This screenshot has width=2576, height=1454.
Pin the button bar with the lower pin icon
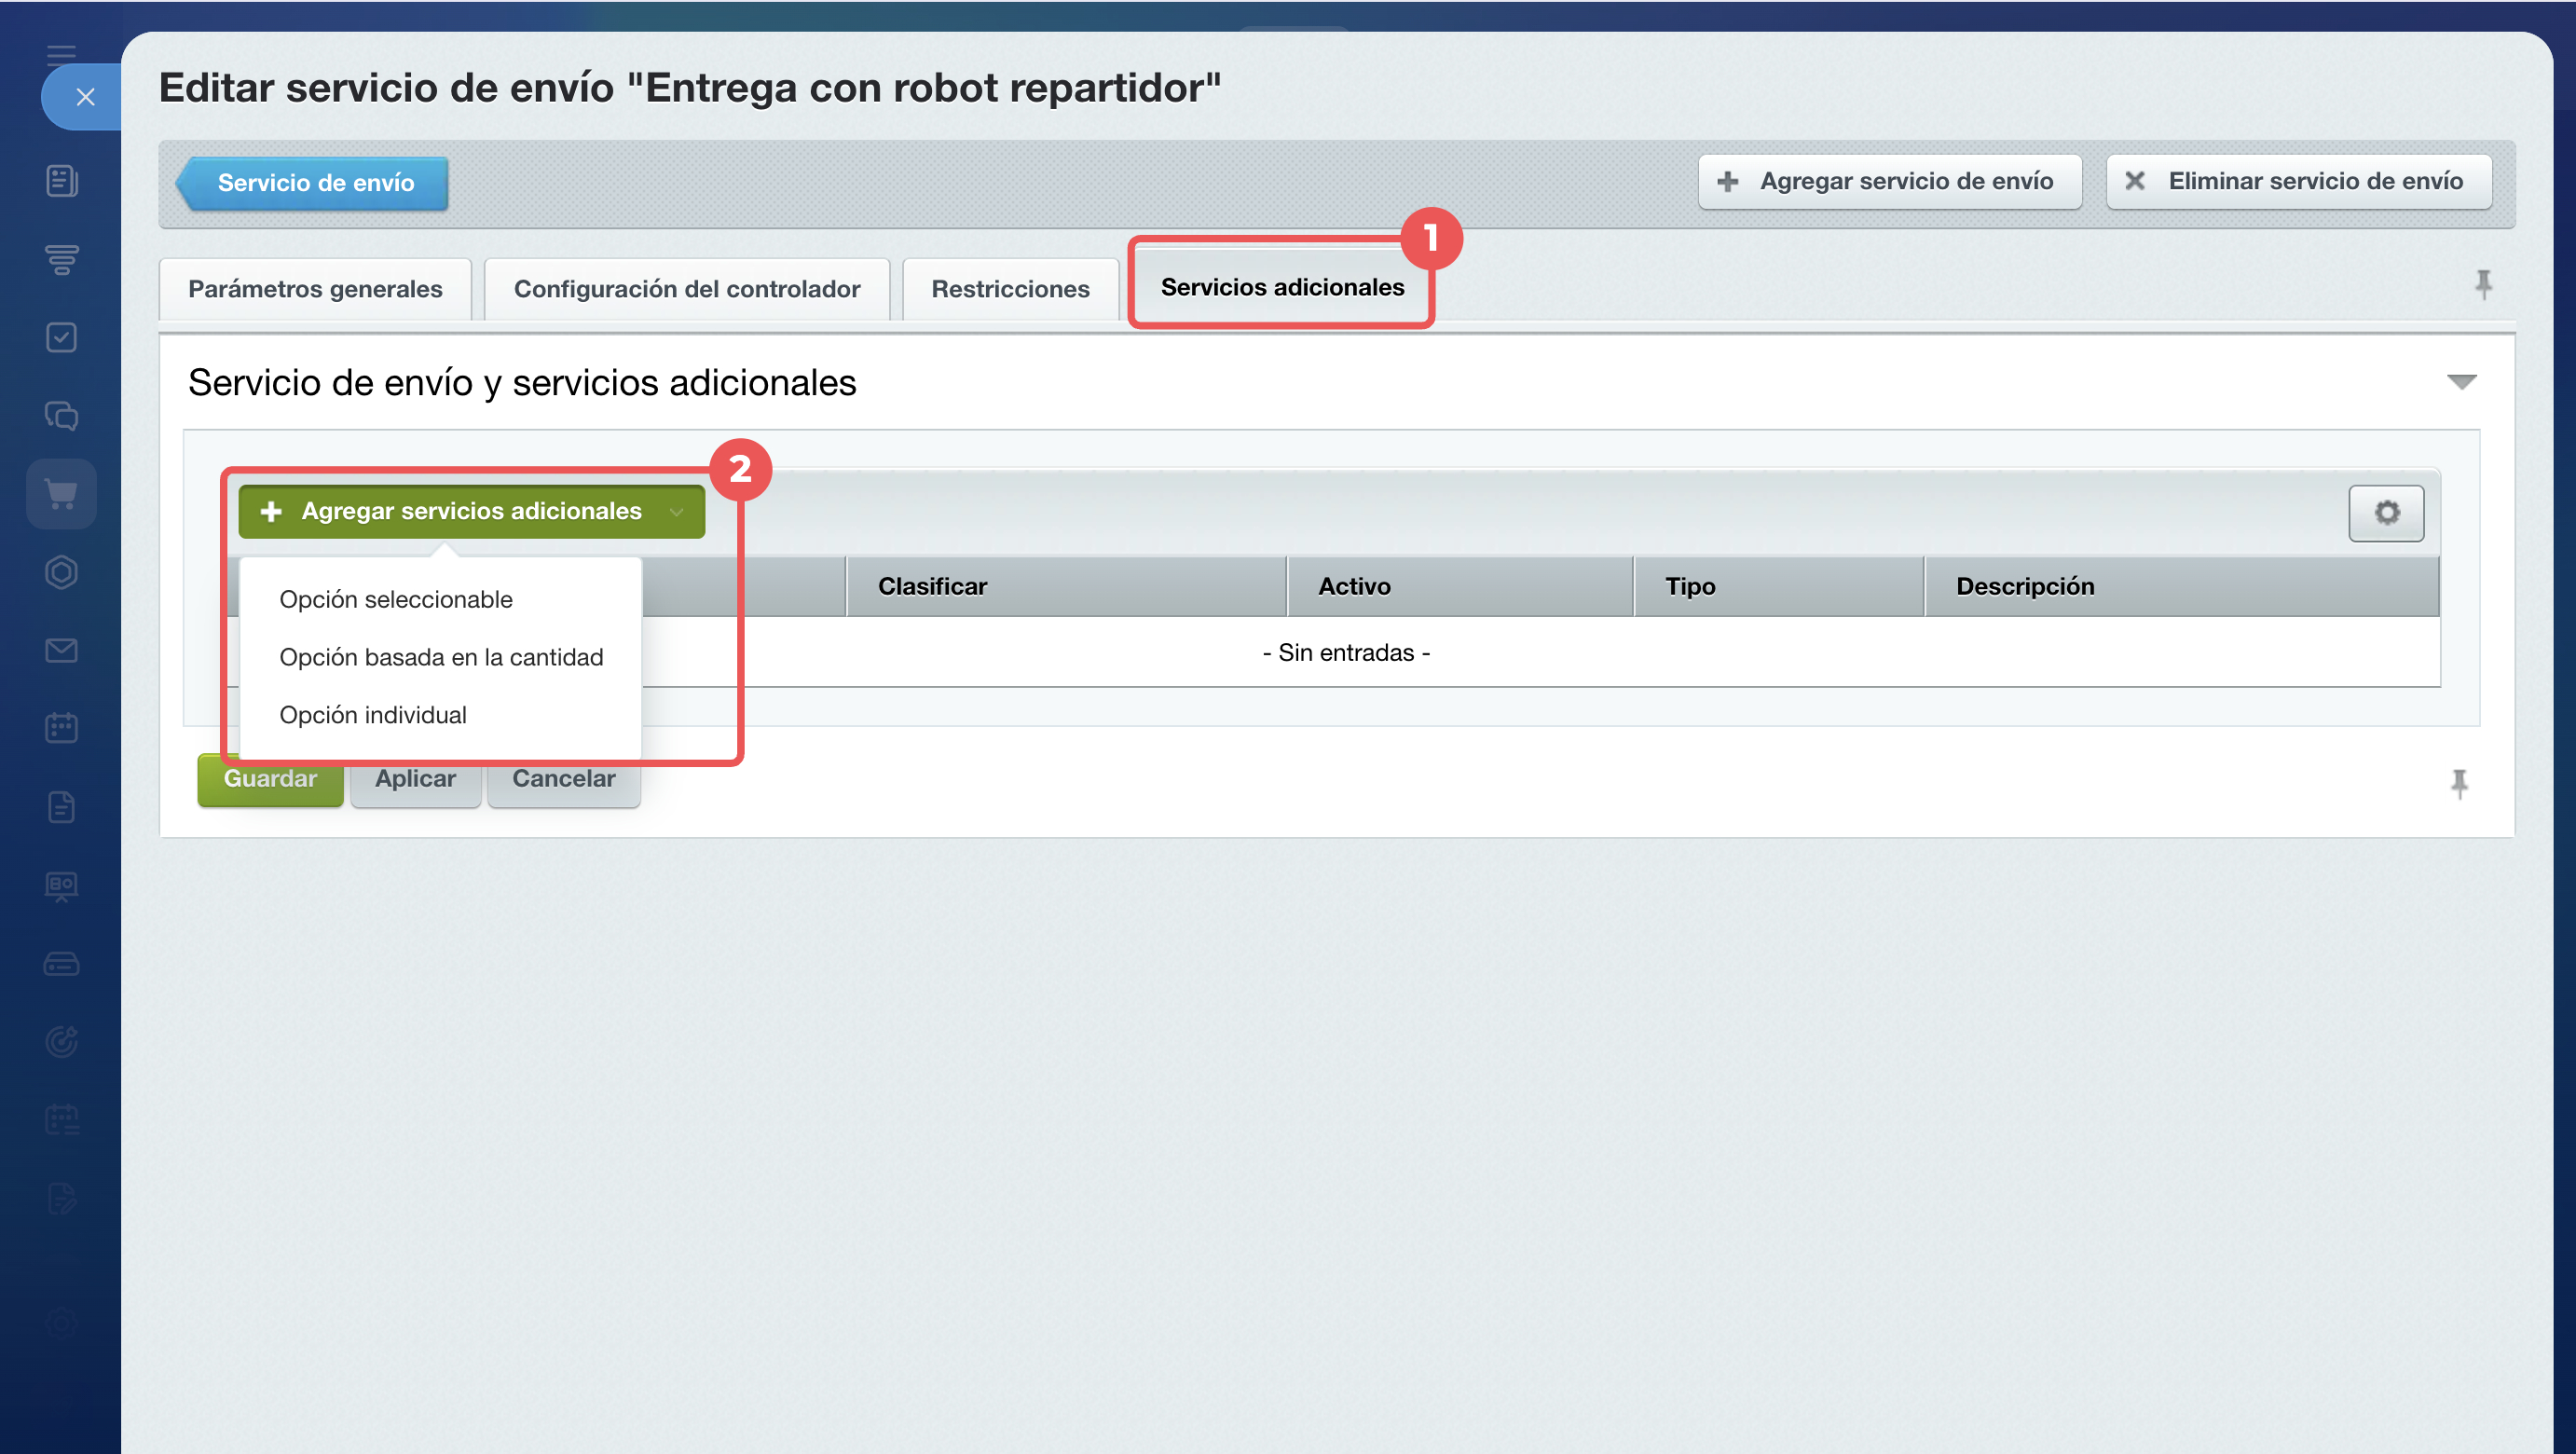[2459, 783]
